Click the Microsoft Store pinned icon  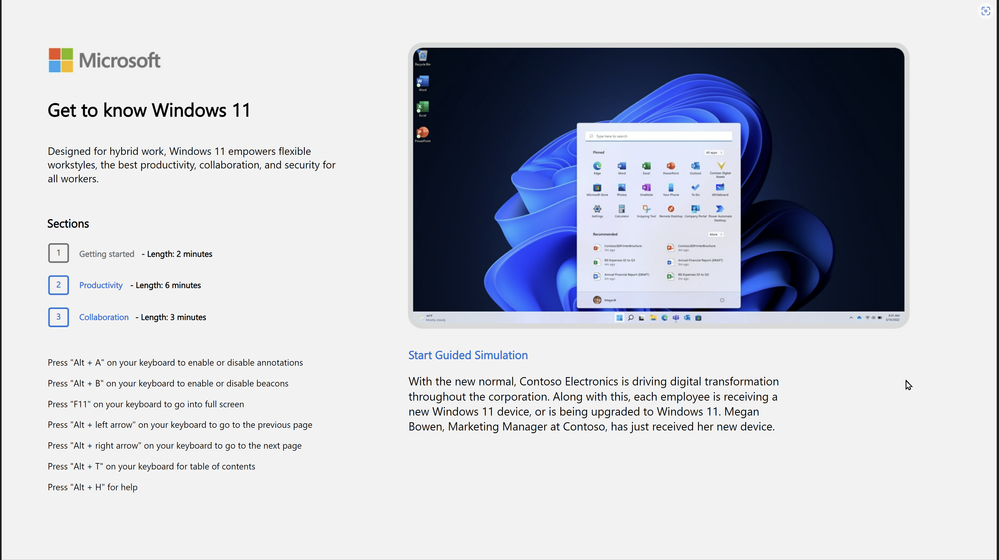[597, 188]
